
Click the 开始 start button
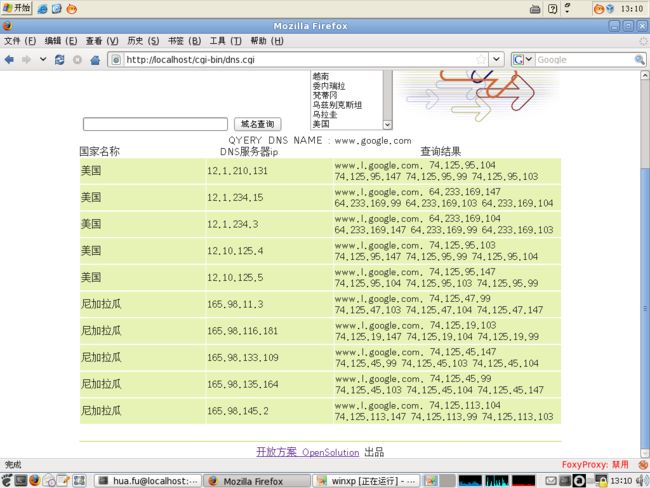[x=17, y=8]
